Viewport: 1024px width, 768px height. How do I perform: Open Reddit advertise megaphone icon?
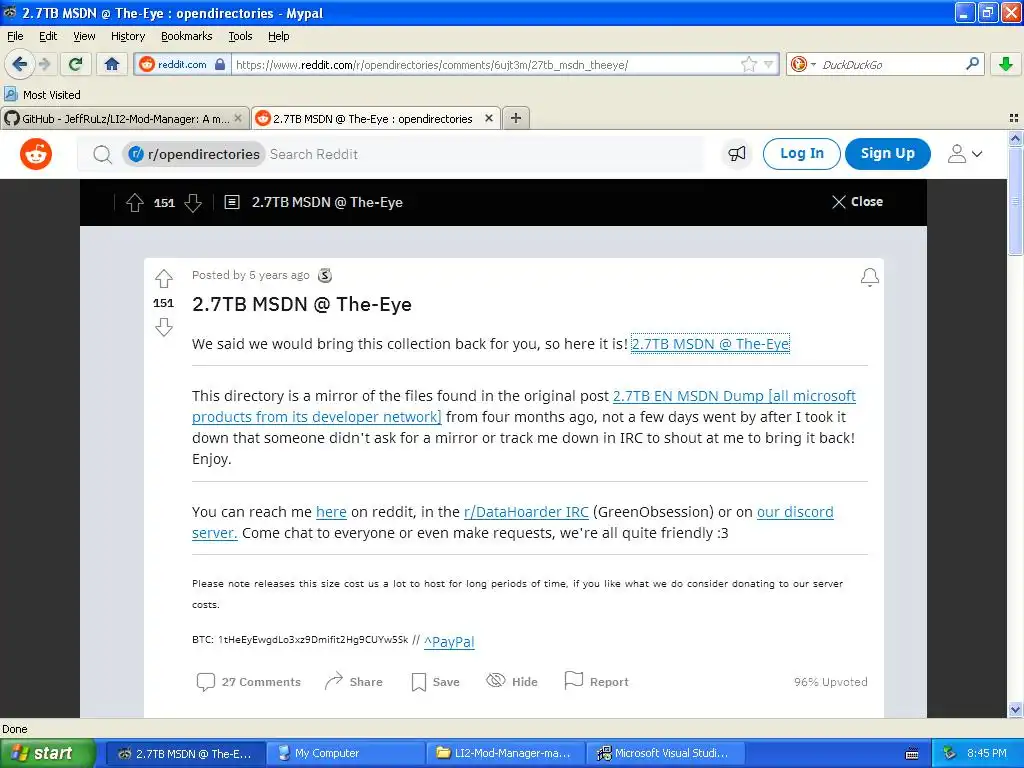(737, 154)
